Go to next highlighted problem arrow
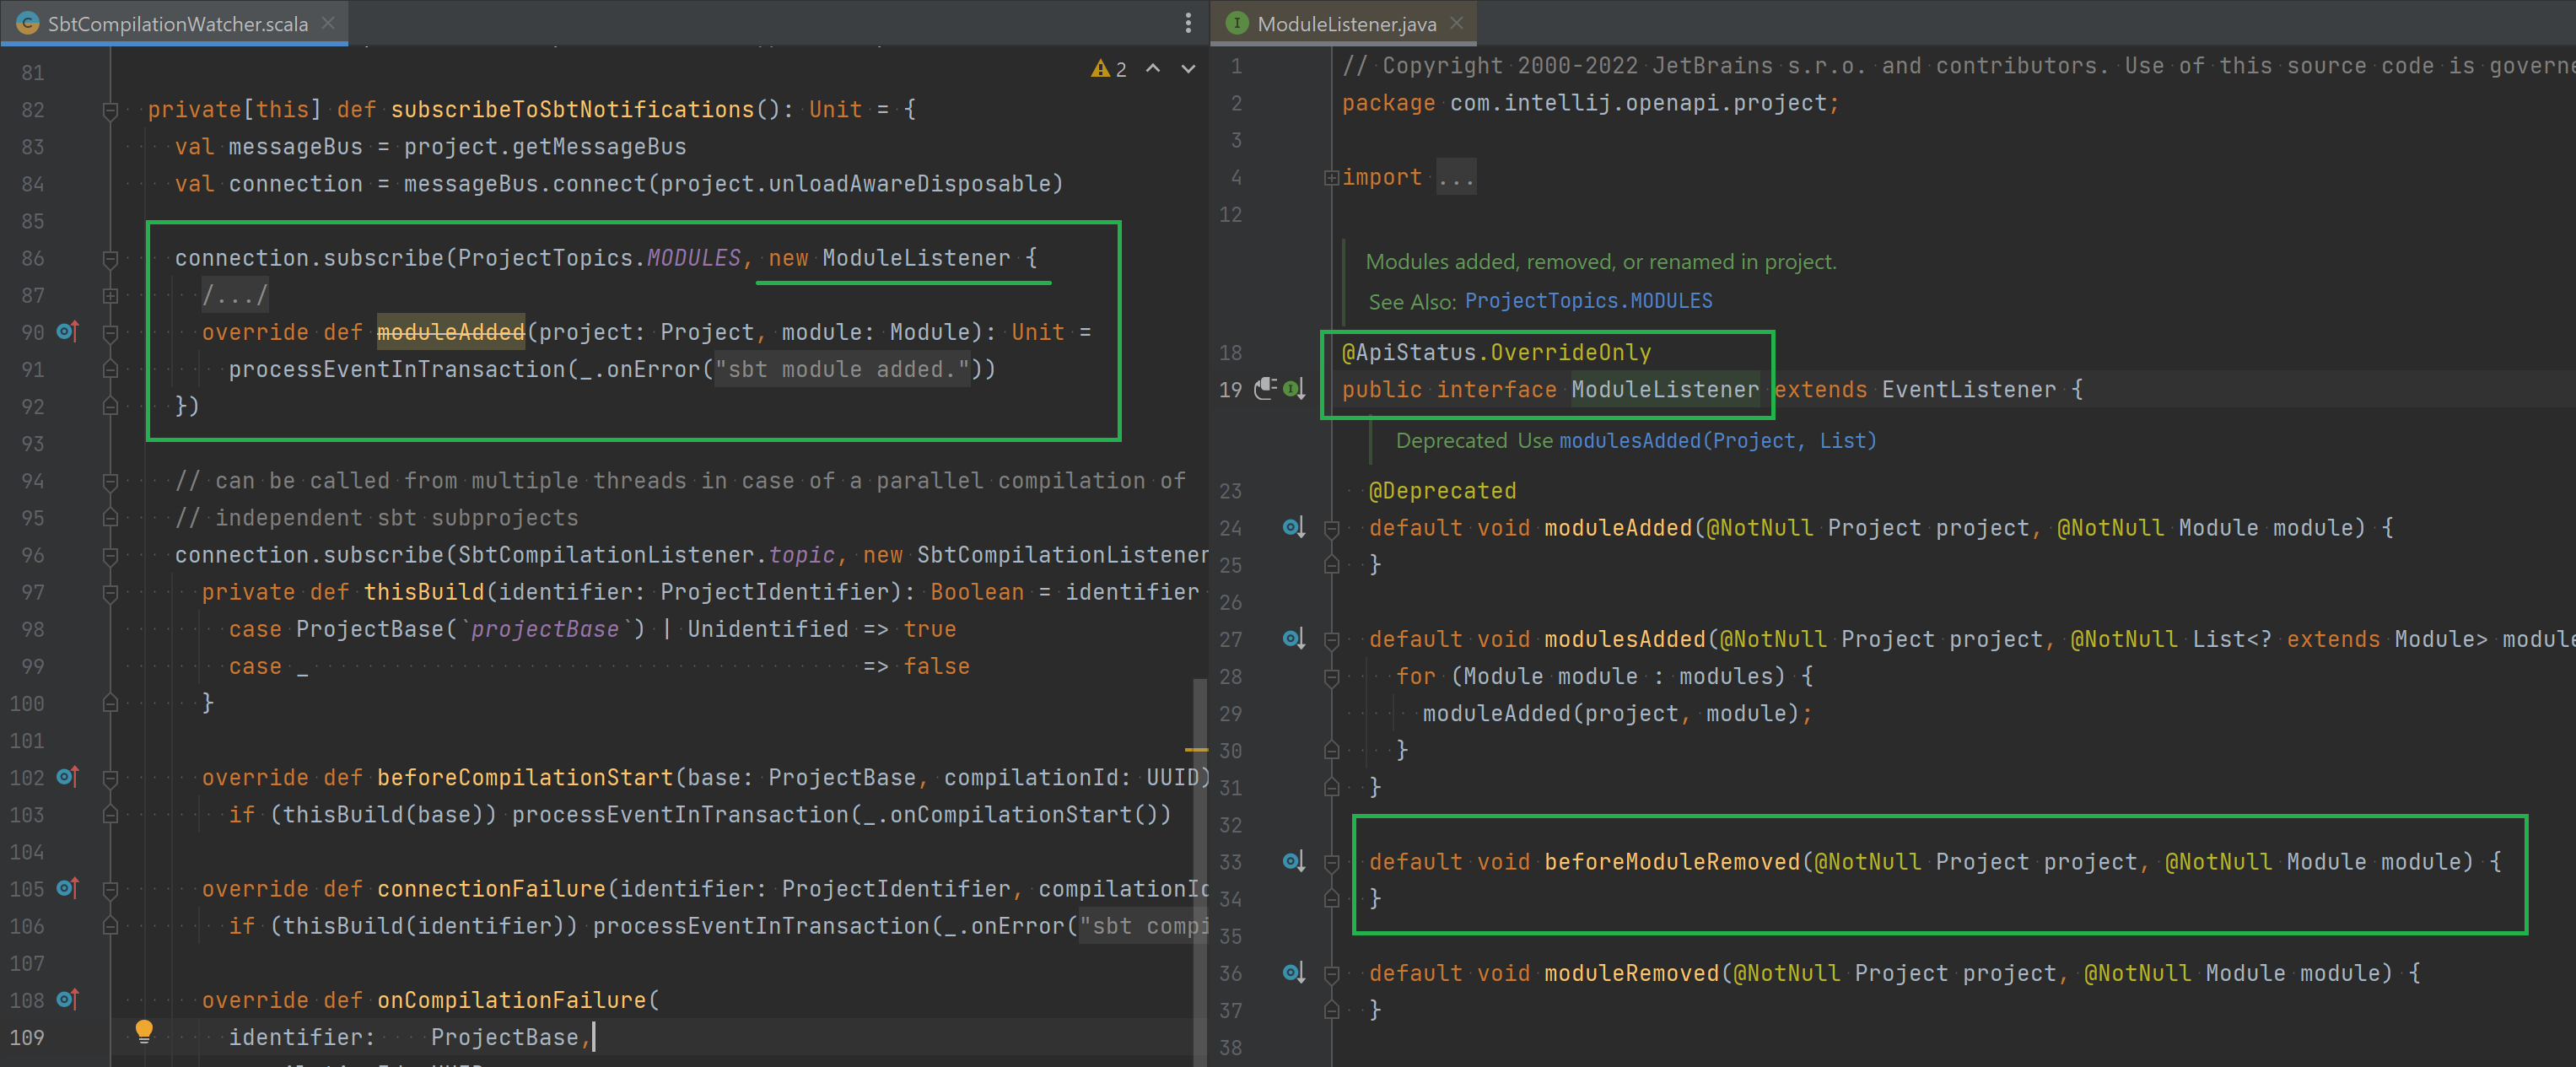The width and height of the screenshot is (2576, 1067). point(1188,69)
